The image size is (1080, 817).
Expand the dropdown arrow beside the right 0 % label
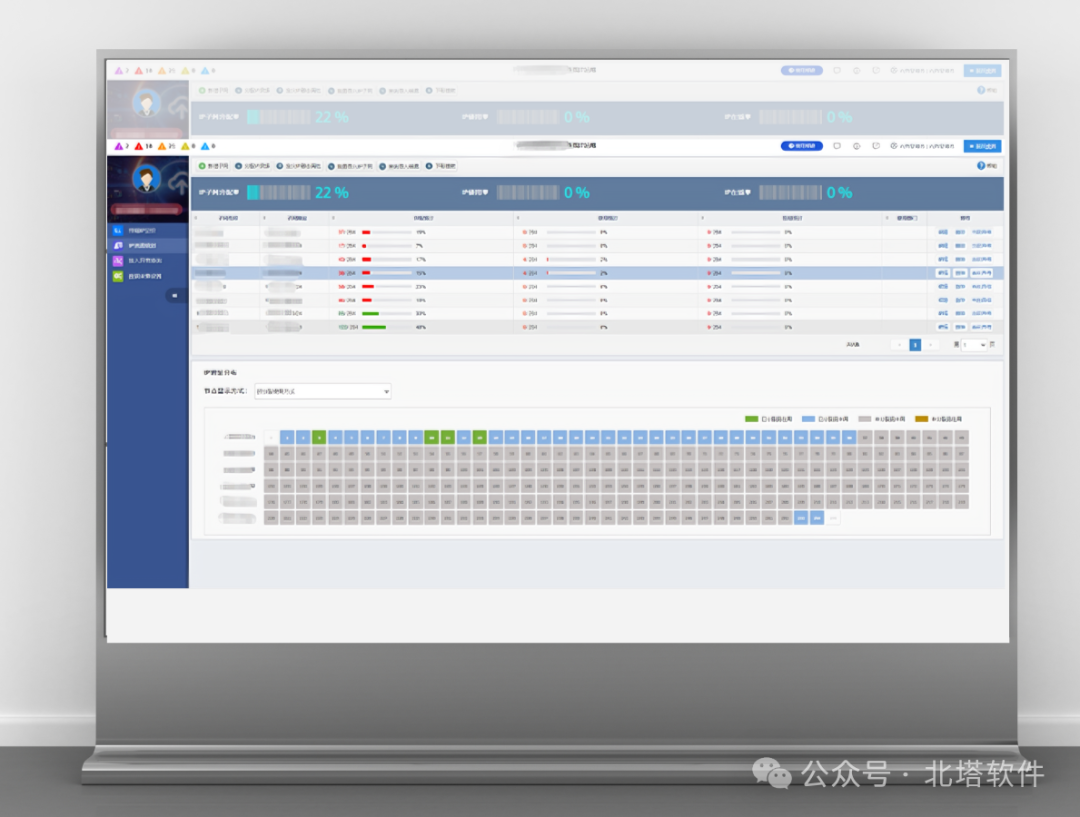749,193
